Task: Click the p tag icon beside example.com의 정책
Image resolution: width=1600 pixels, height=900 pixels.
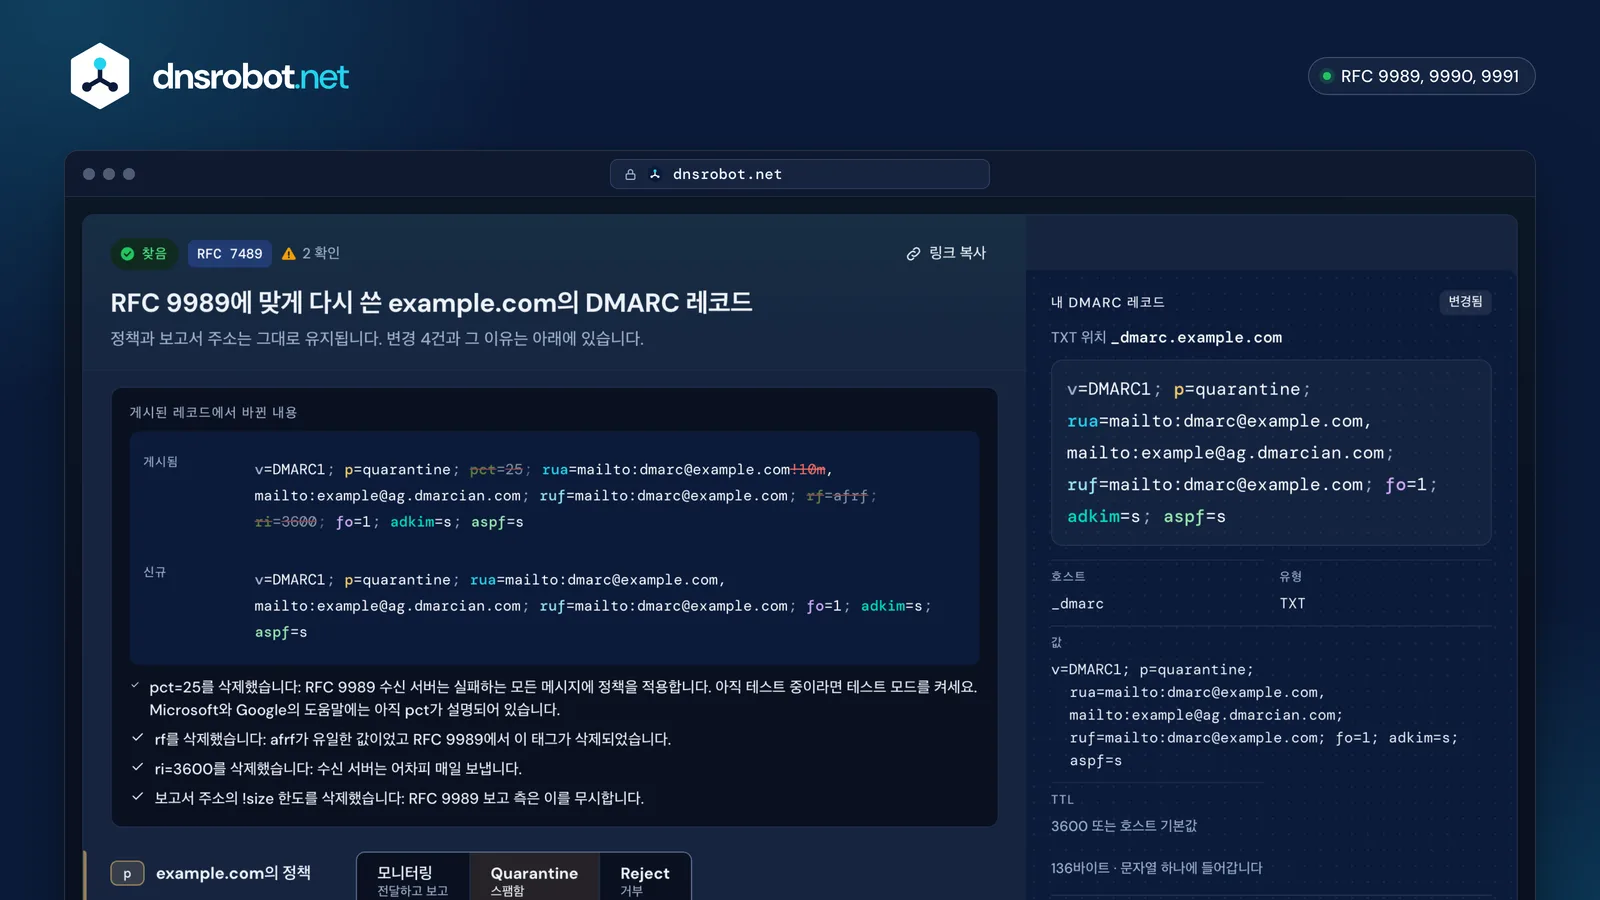Action: click(x=127, y=874)
